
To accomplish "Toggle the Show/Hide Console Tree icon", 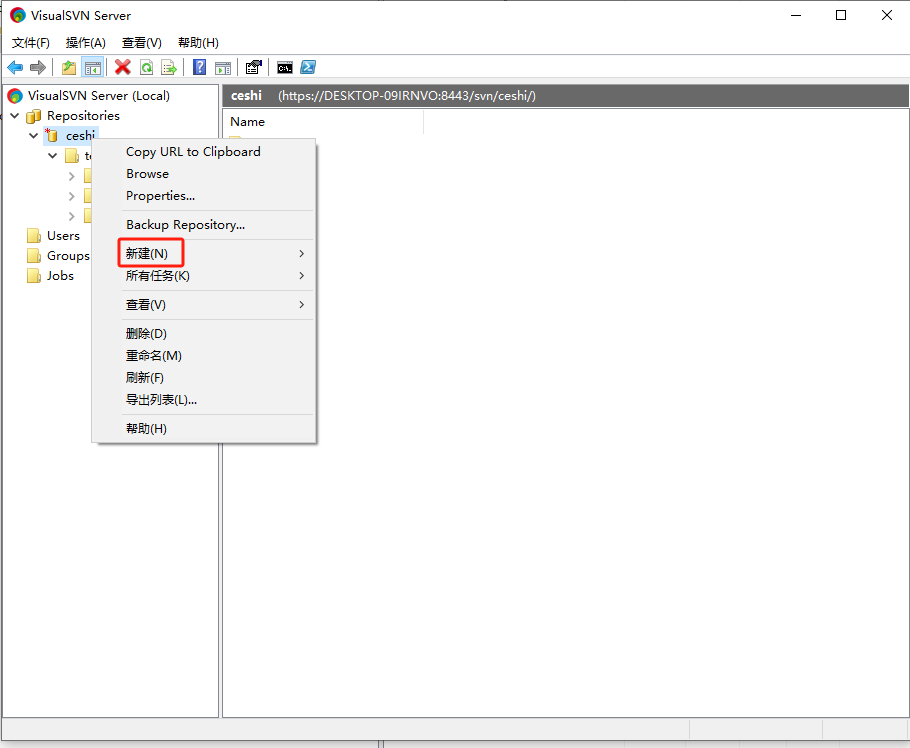I will point(93,67).
